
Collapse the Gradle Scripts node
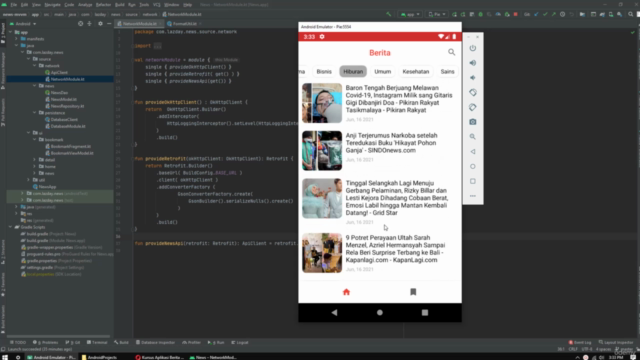(11, 227)
